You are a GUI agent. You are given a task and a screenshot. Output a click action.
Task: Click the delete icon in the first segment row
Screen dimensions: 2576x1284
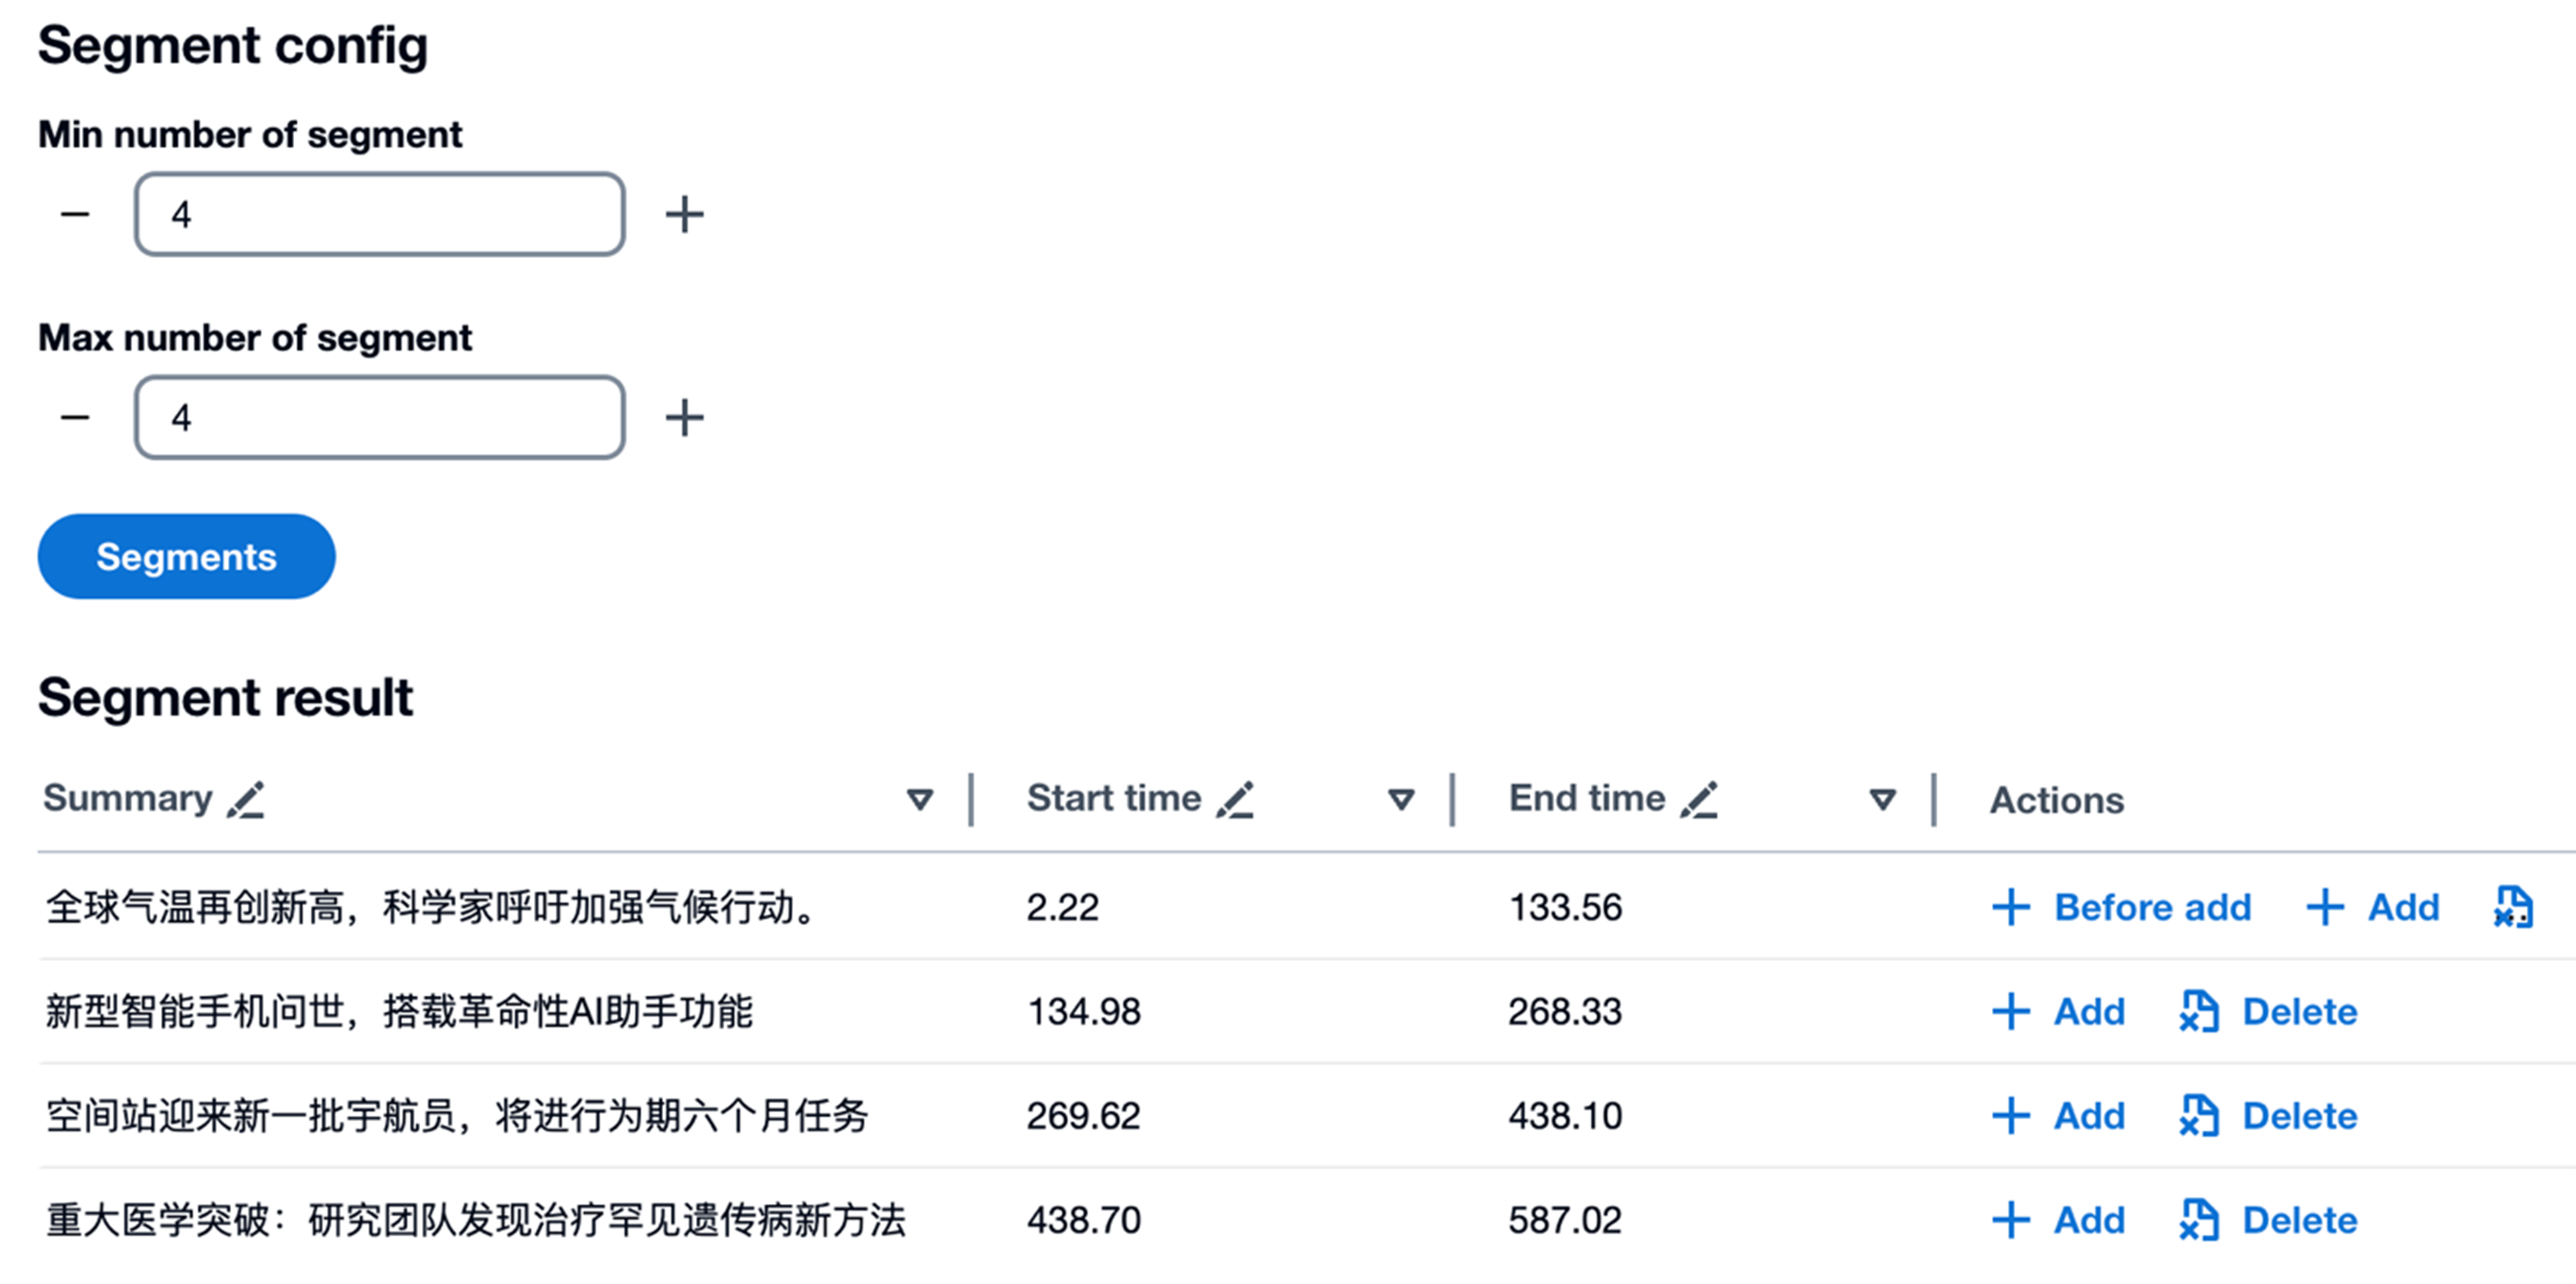point(2513,907)
